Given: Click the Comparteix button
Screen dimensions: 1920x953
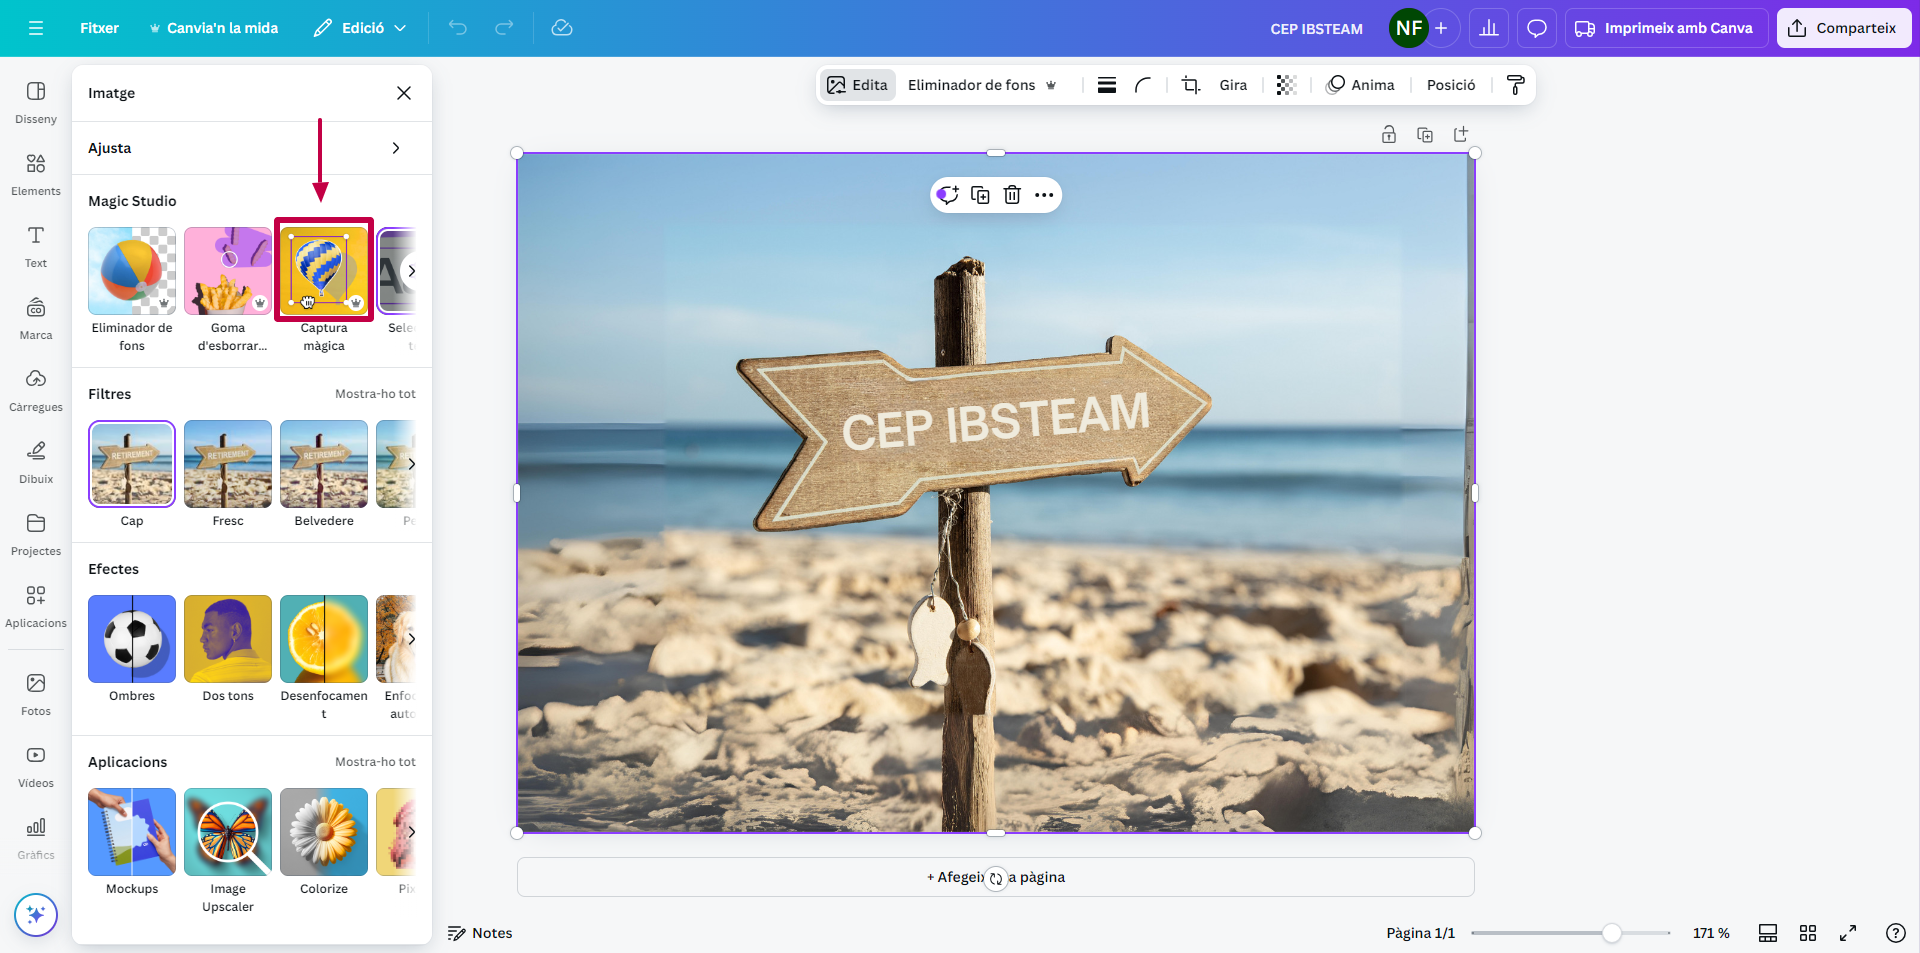Looking at the screenshot, I should [1843, 28].
